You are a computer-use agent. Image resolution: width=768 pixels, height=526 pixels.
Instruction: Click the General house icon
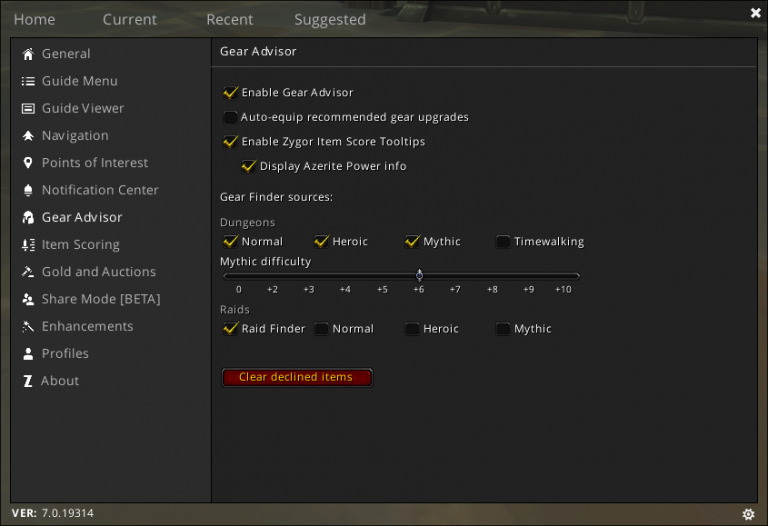coord(28,54)
